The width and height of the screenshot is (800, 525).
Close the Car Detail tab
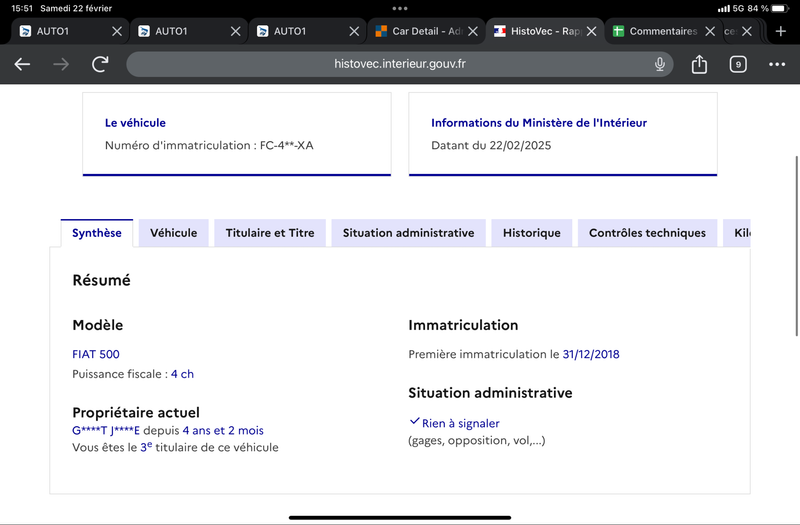[473, 31]
